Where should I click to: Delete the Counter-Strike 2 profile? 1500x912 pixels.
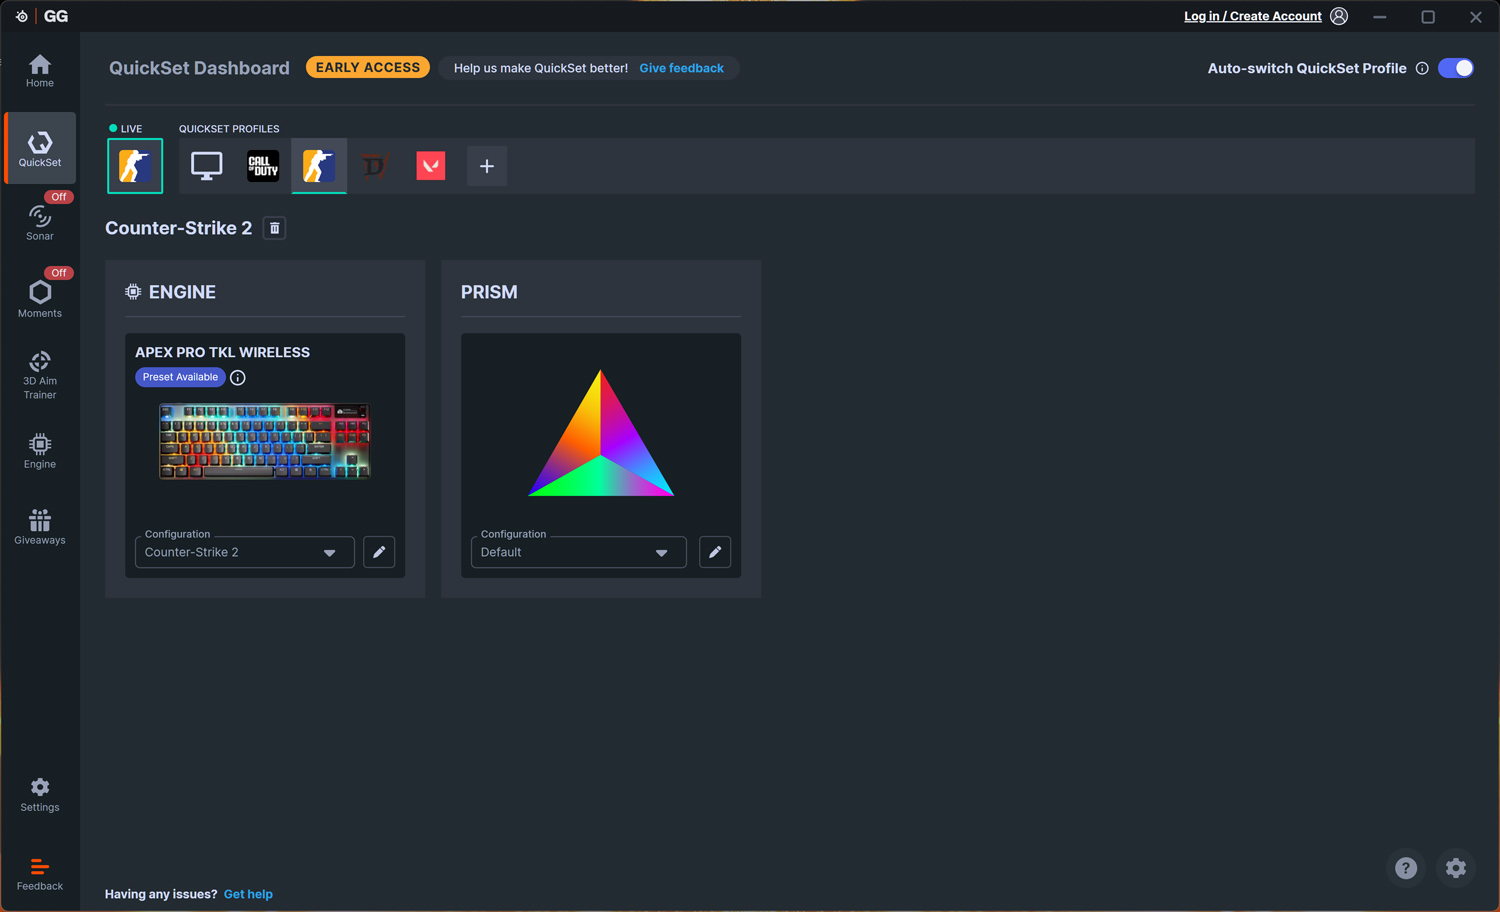click(x=274, y=228)
